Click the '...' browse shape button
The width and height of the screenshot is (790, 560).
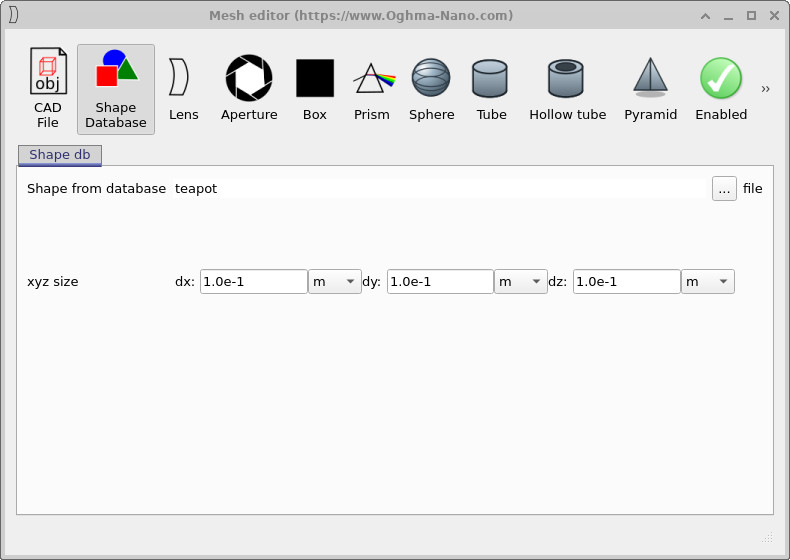[x=724, y=188]
